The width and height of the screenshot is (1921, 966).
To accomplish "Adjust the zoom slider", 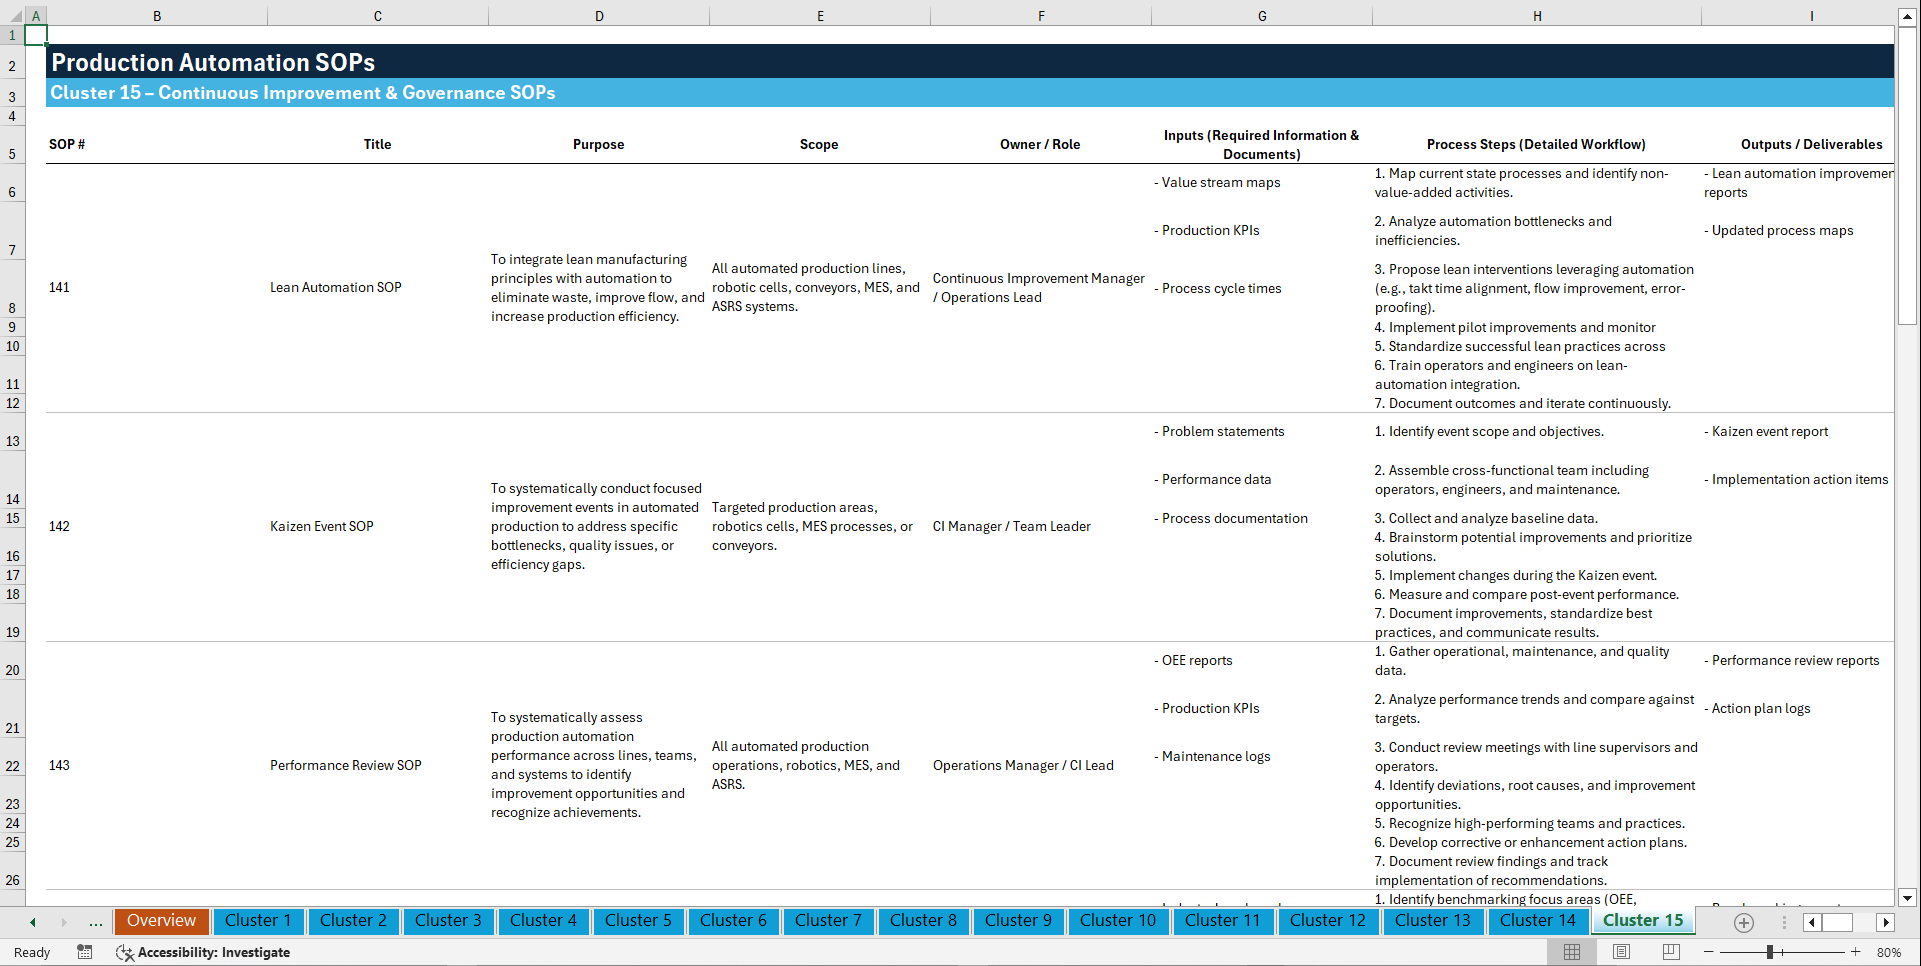I will pos(1770,952).
